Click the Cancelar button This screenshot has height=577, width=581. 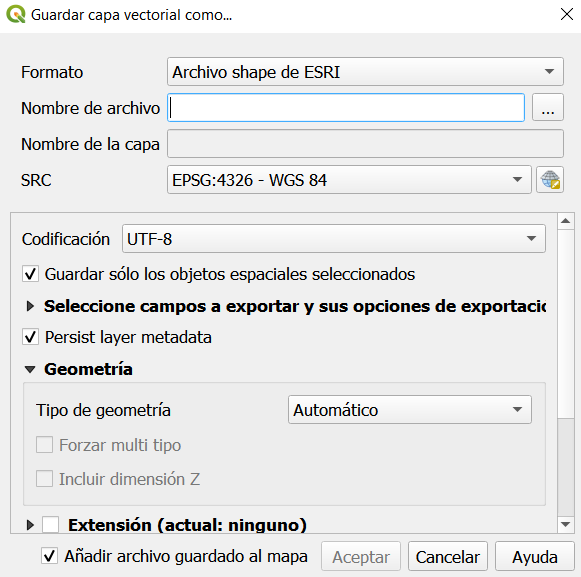[x=448, y=556]
